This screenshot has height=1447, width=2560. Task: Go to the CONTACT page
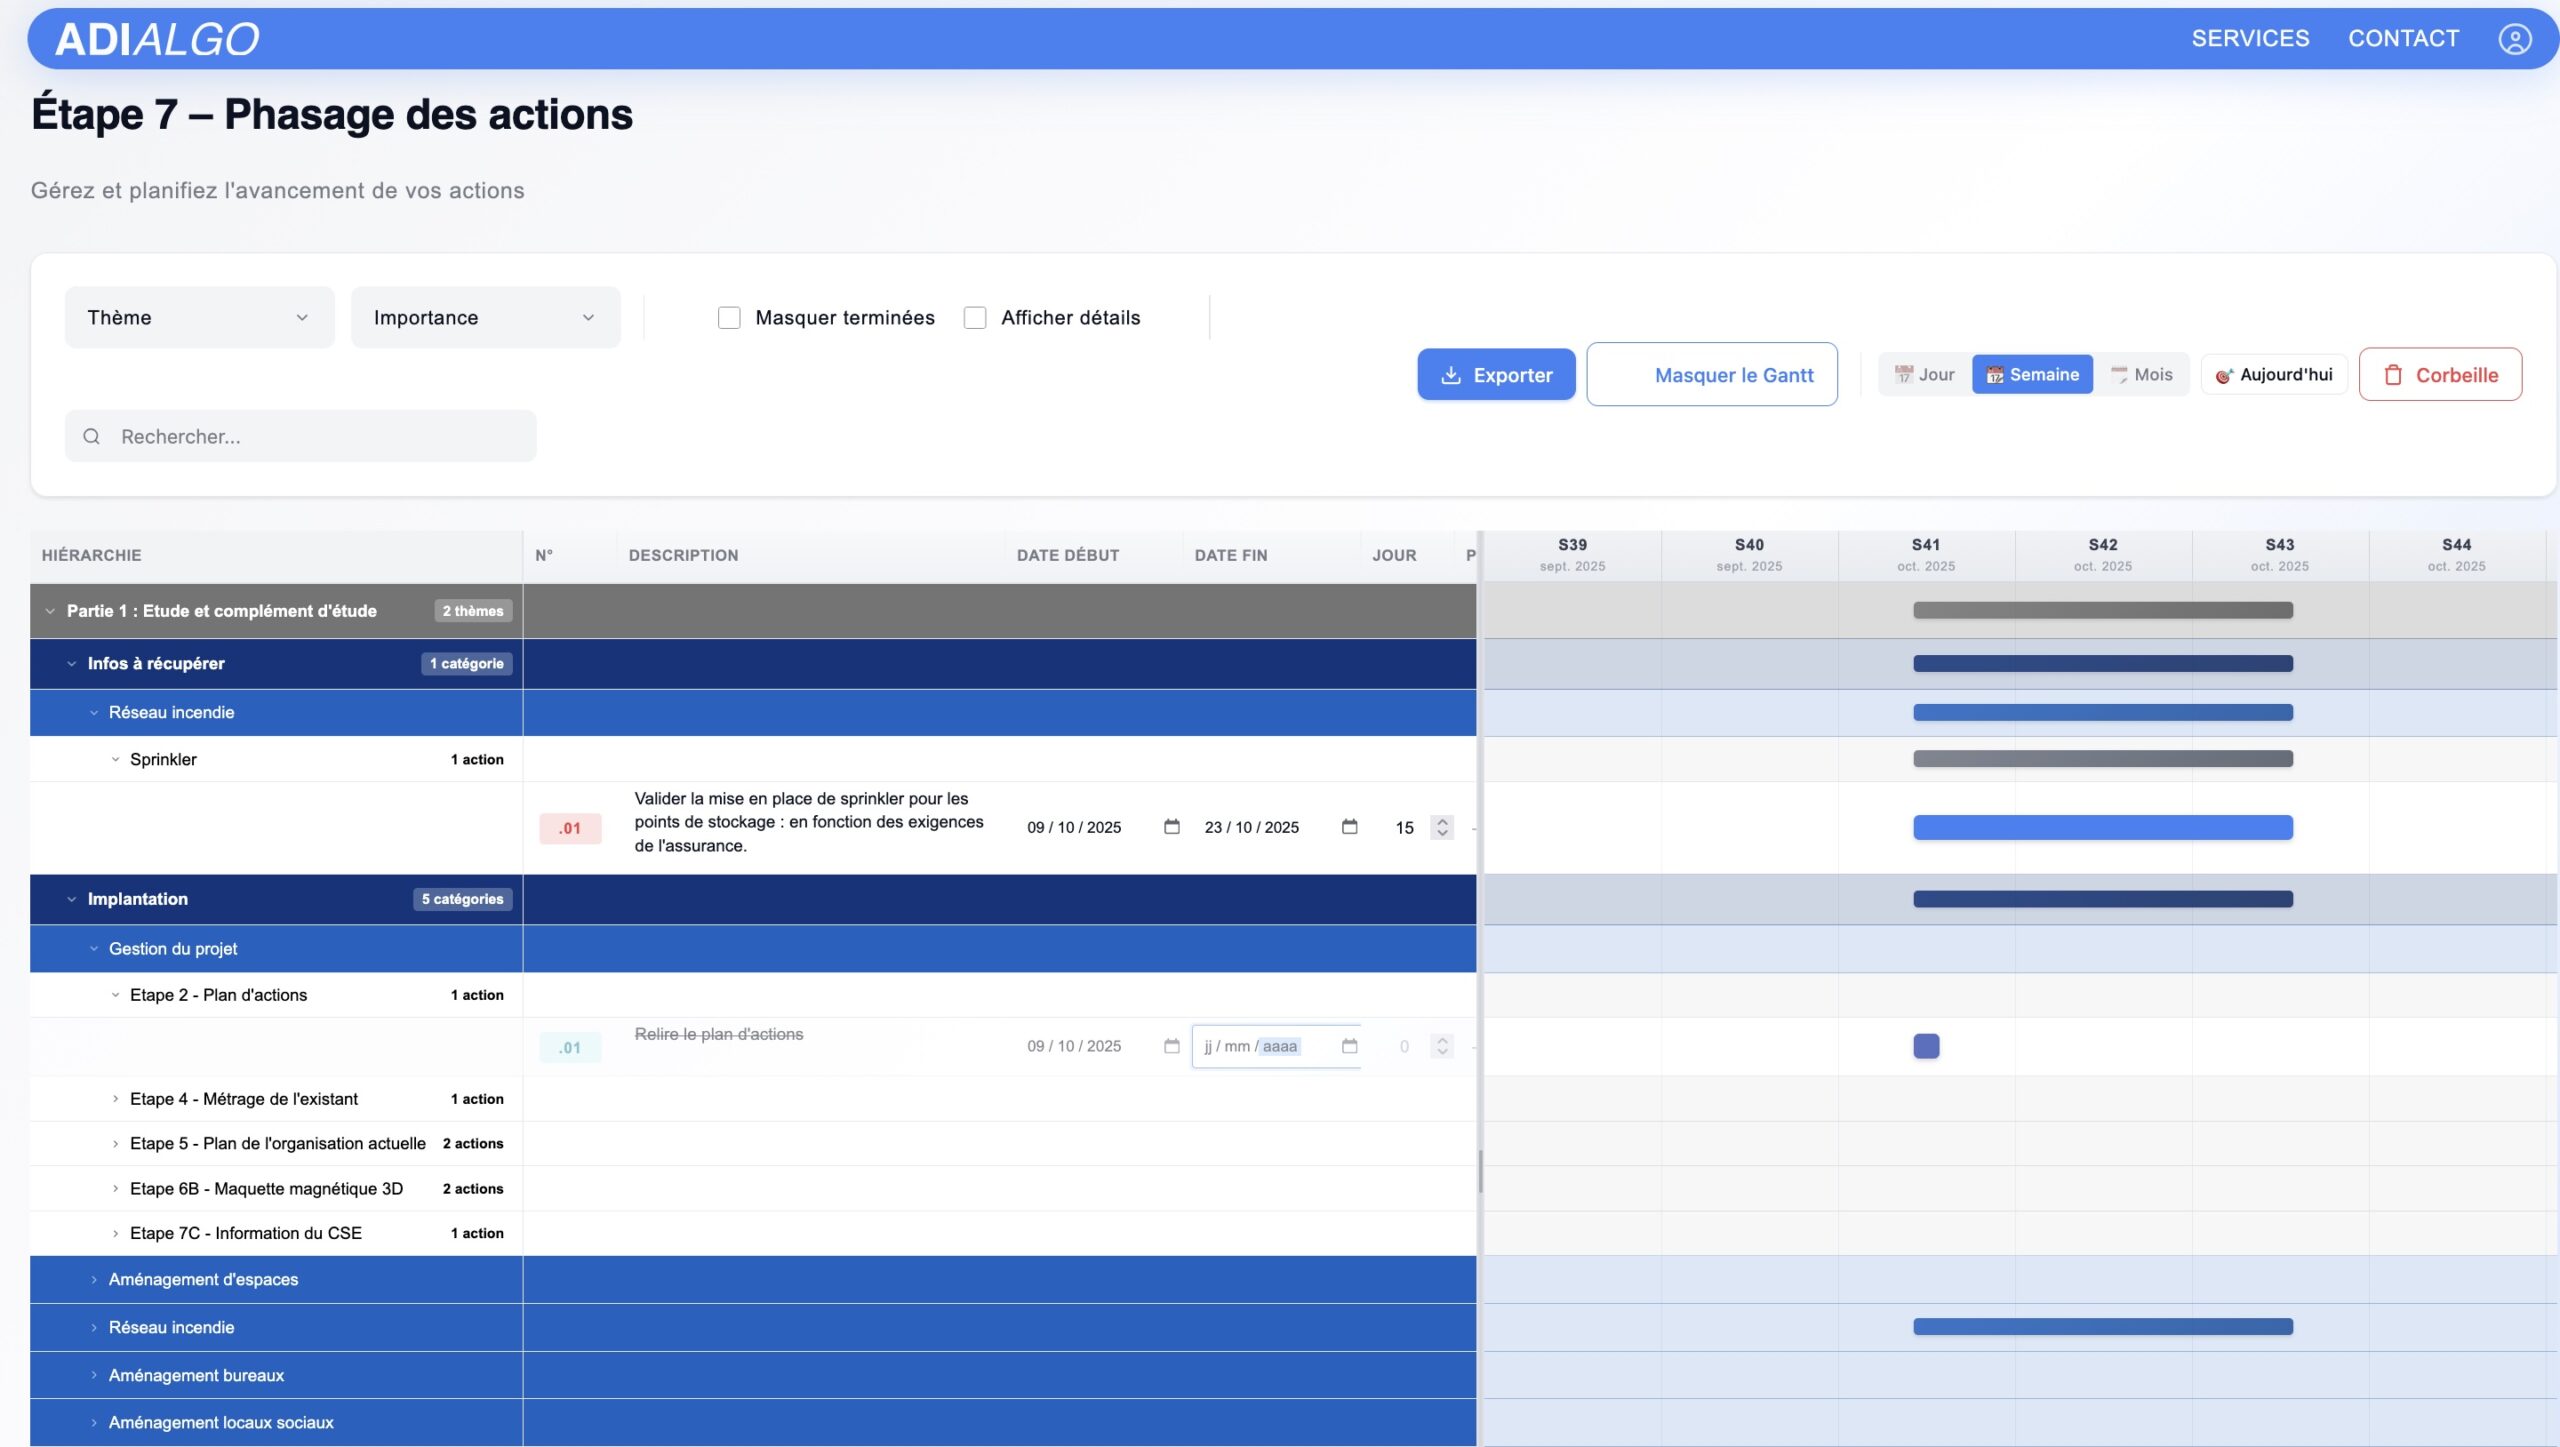(2403, 39)
